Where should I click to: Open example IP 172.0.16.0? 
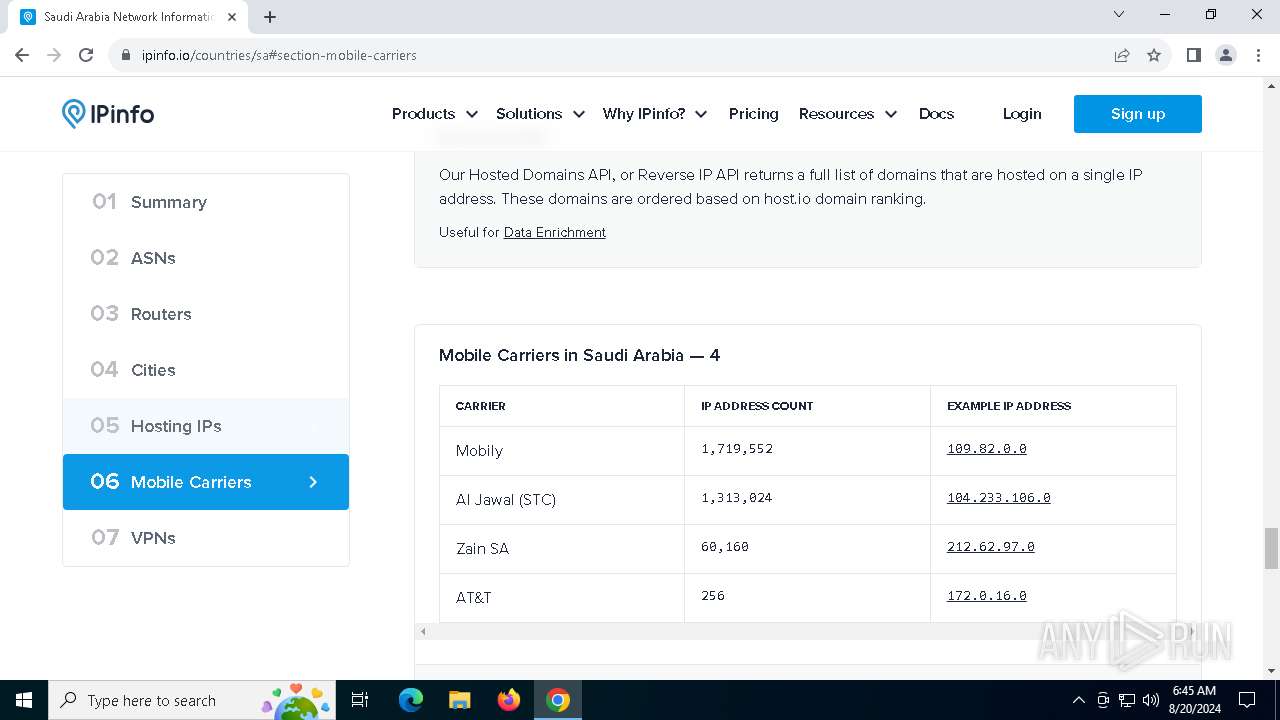click(x=986, y=596)
